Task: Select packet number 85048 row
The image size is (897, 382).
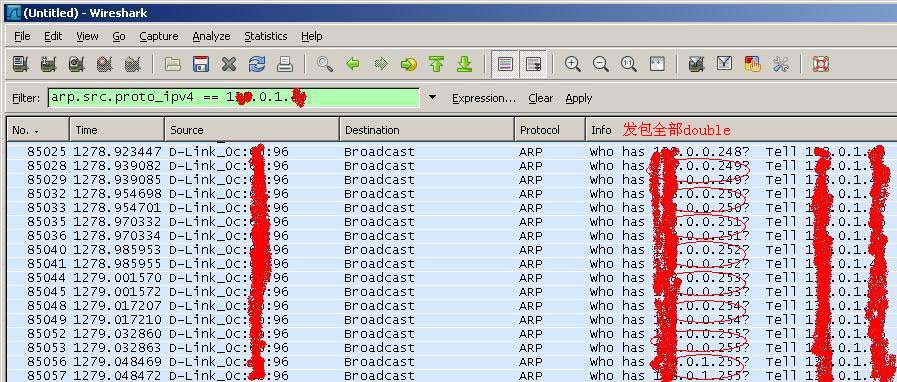Action: pyautogui.click(x=452, y=306)
